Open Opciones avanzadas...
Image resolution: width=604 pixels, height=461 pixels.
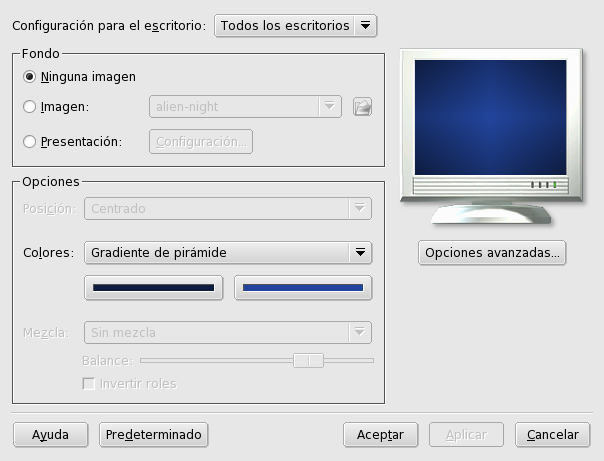pyautogui.click(x=492, y=253)
